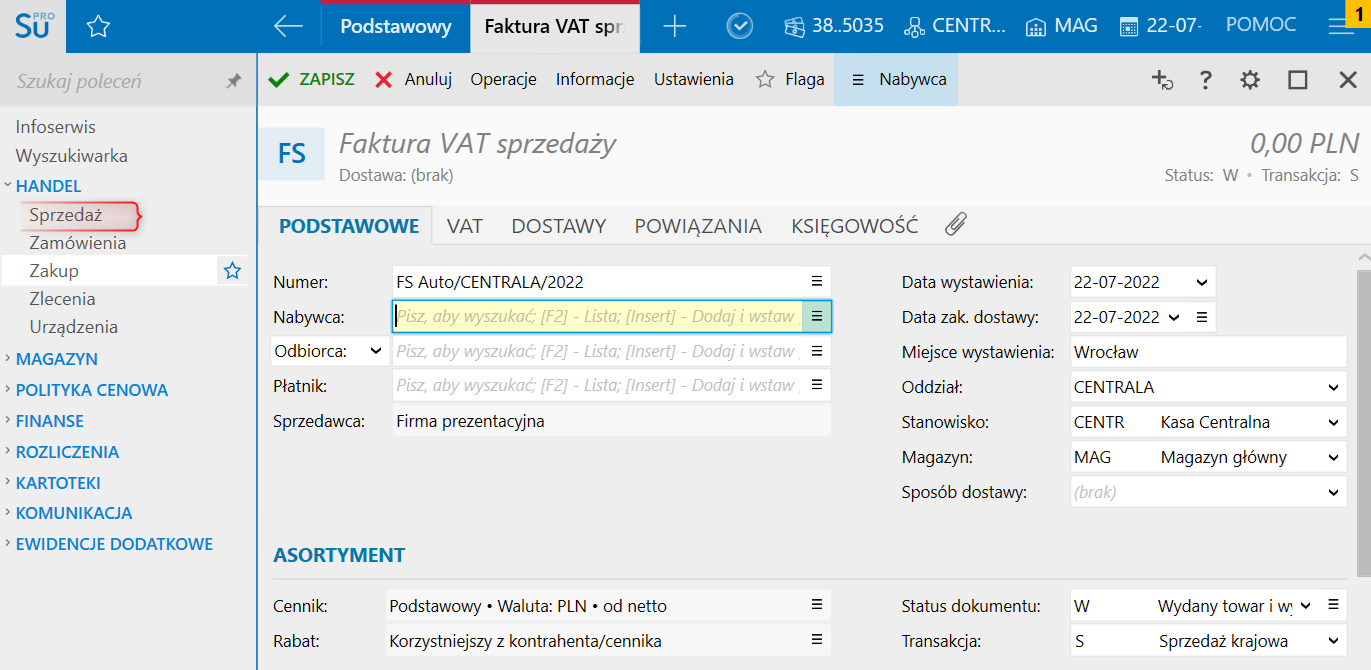The height and width of the screenshot is (670, 1371).
Task: Open Zamówienia in the sidebar
Action: pos(78,243)
